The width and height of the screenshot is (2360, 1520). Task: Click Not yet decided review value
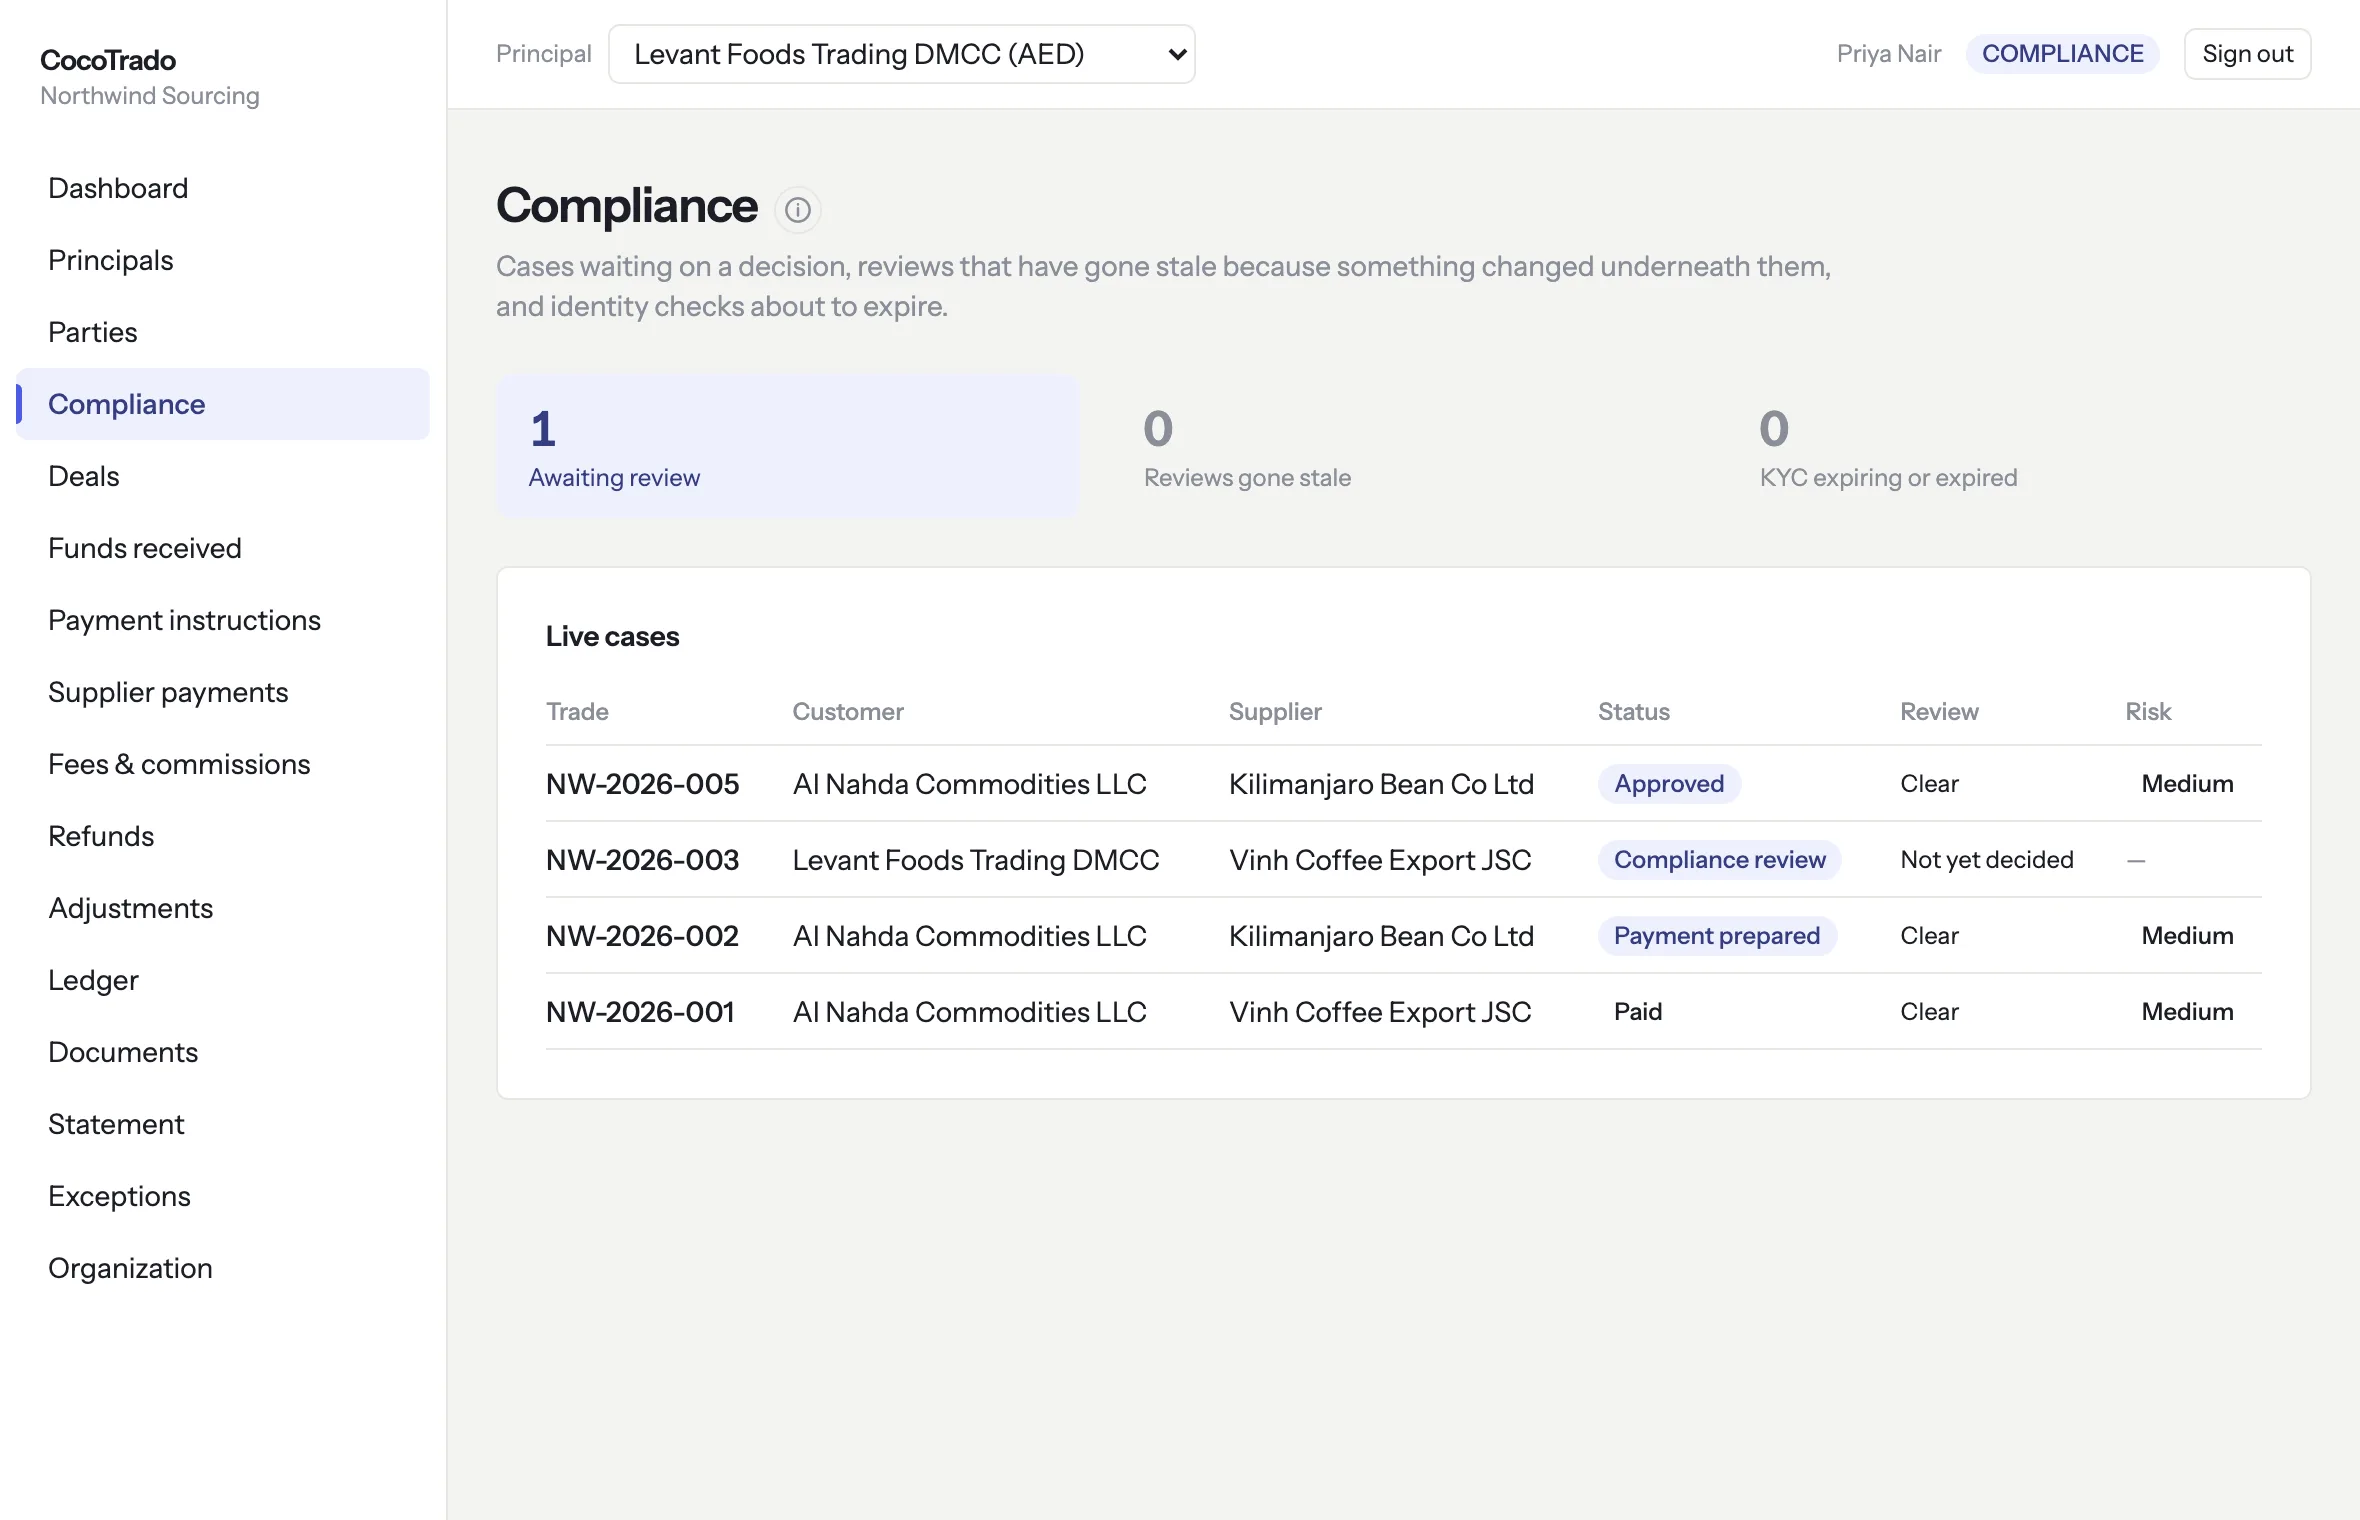point(1986,860)
